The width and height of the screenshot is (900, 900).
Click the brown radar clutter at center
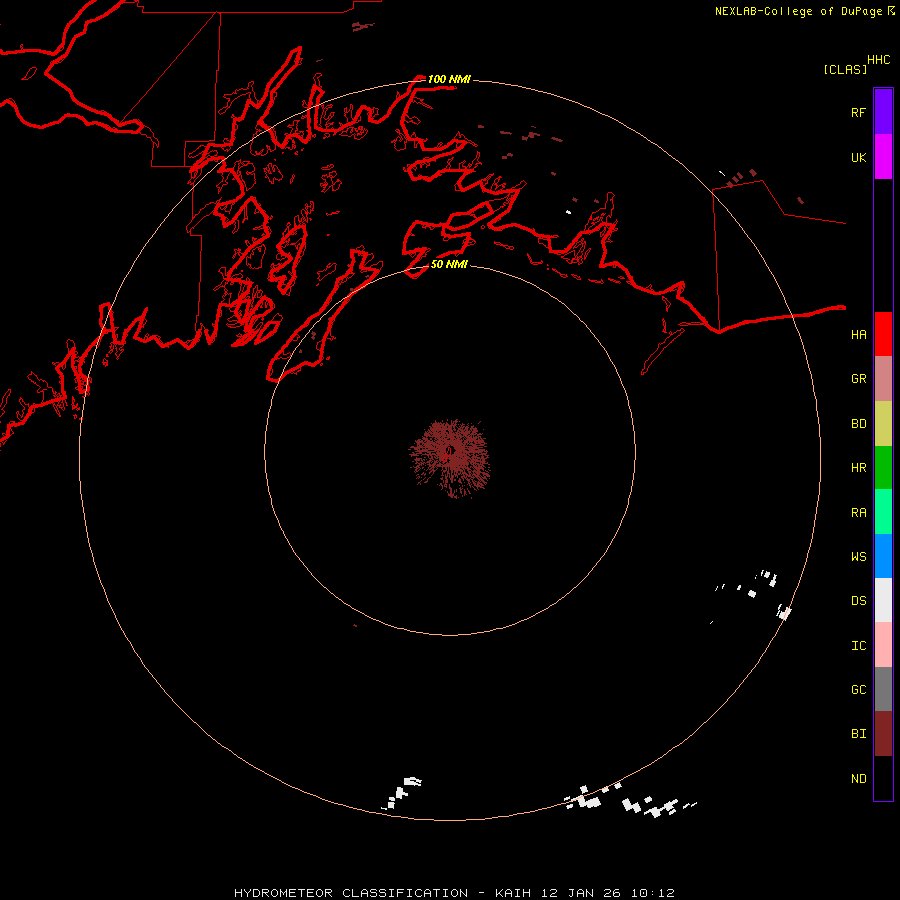pyautogui.click(x=449, y=457)
